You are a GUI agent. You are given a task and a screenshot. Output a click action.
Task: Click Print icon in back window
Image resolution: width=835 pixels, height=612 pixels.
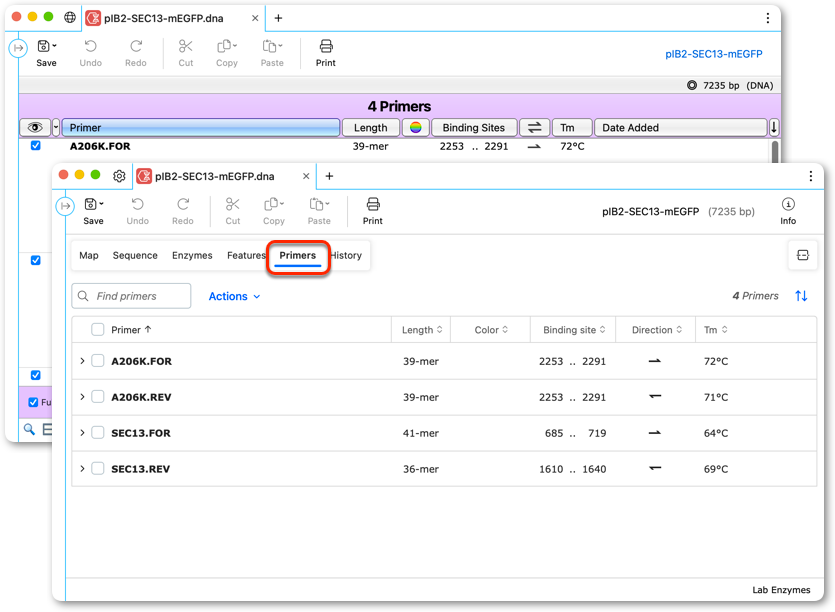(326, 46)
